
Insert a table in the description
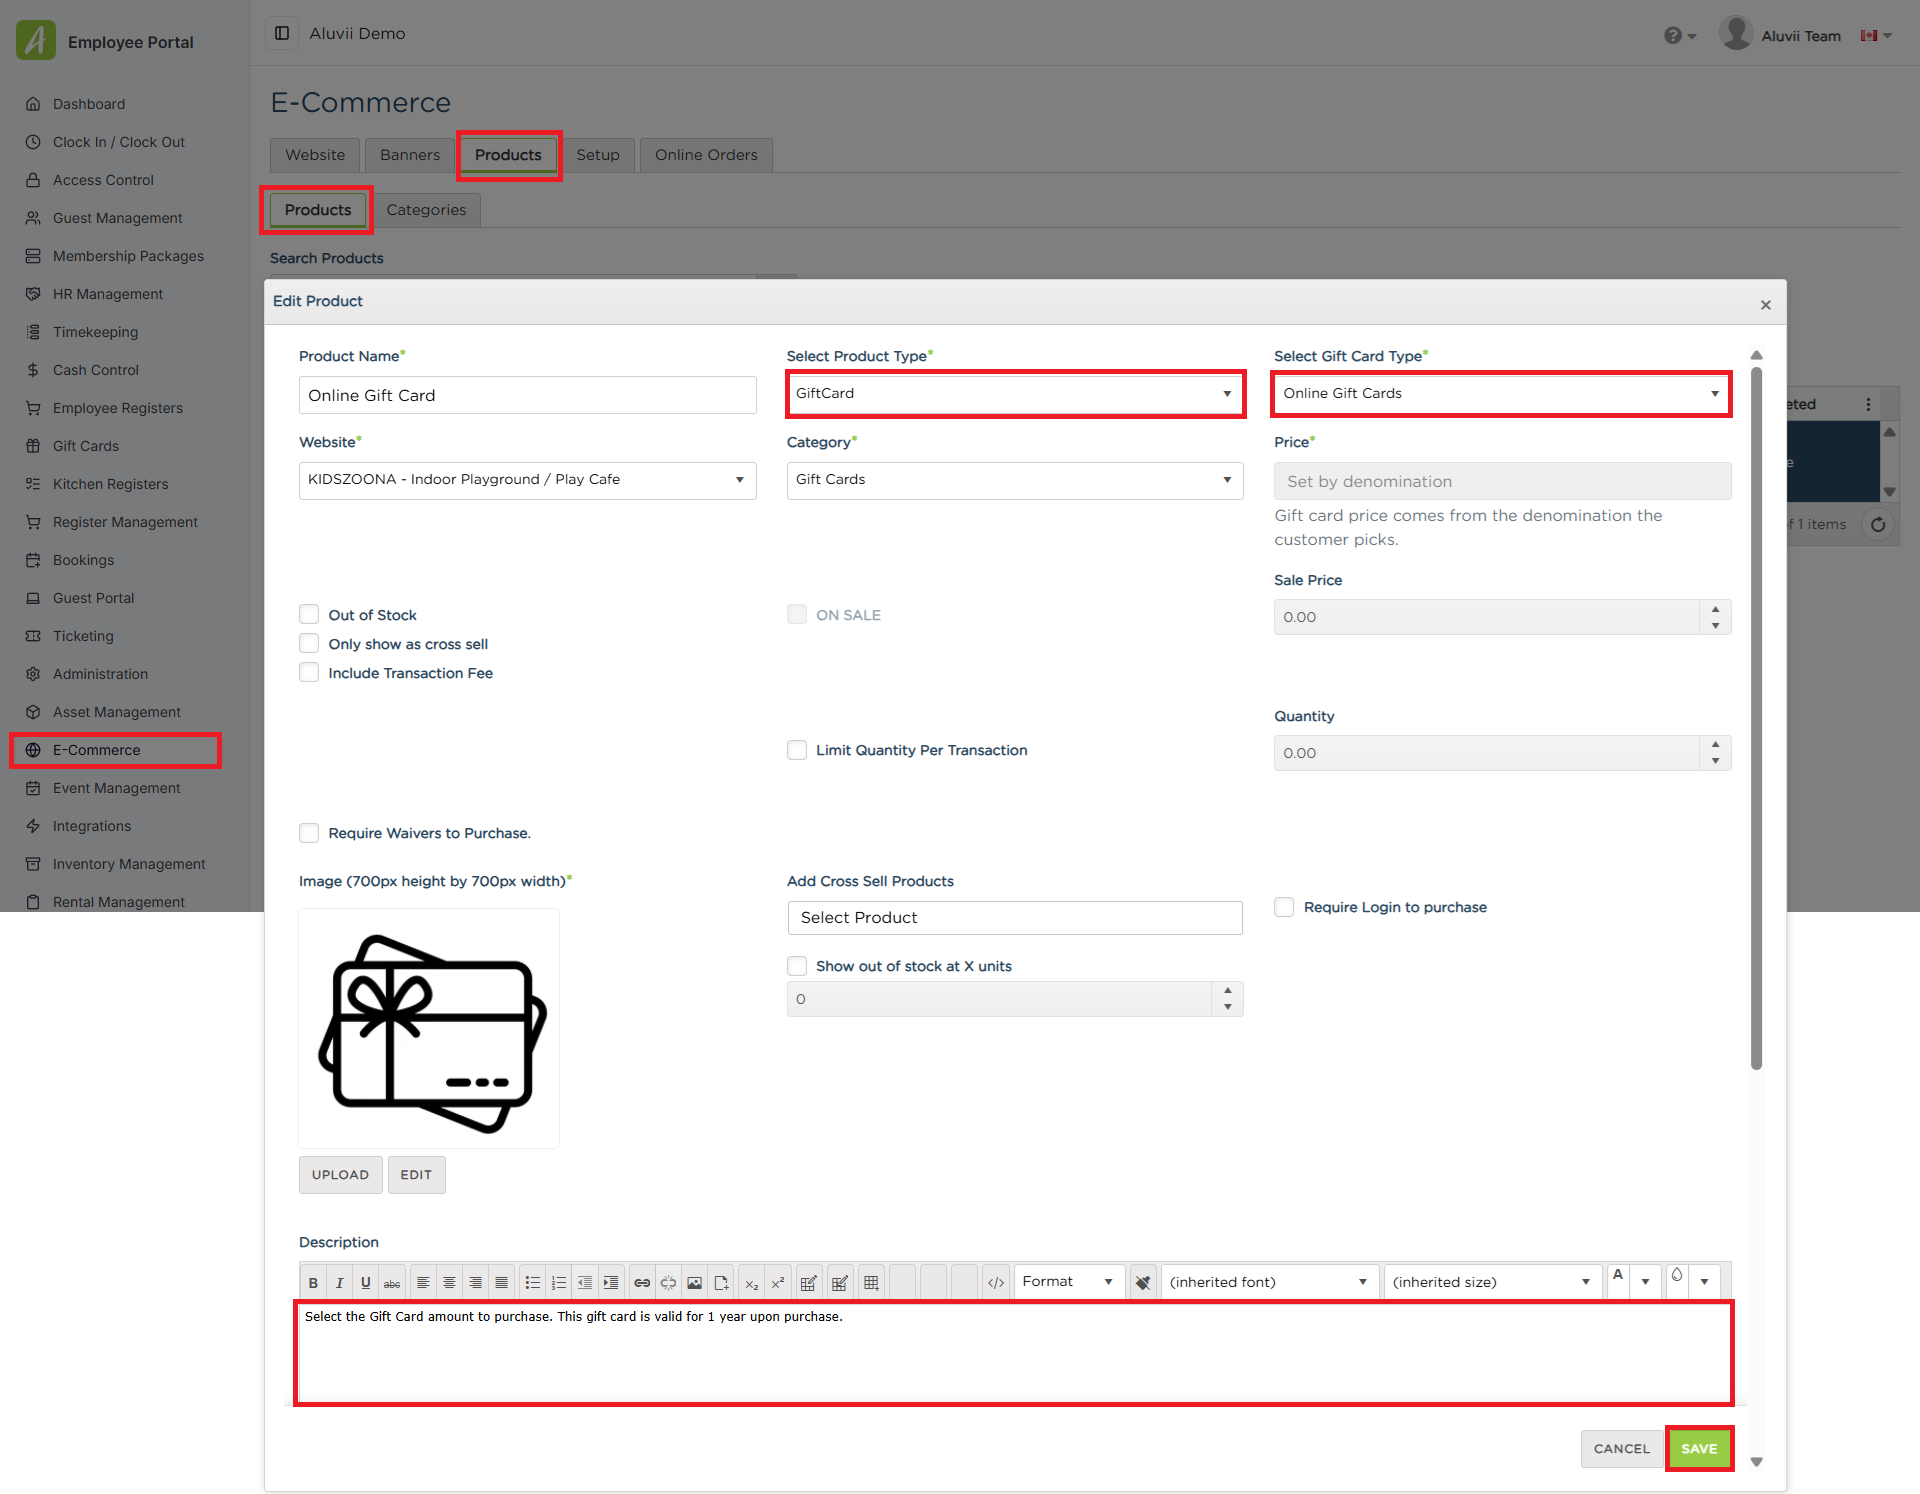tap(871, 1282)
